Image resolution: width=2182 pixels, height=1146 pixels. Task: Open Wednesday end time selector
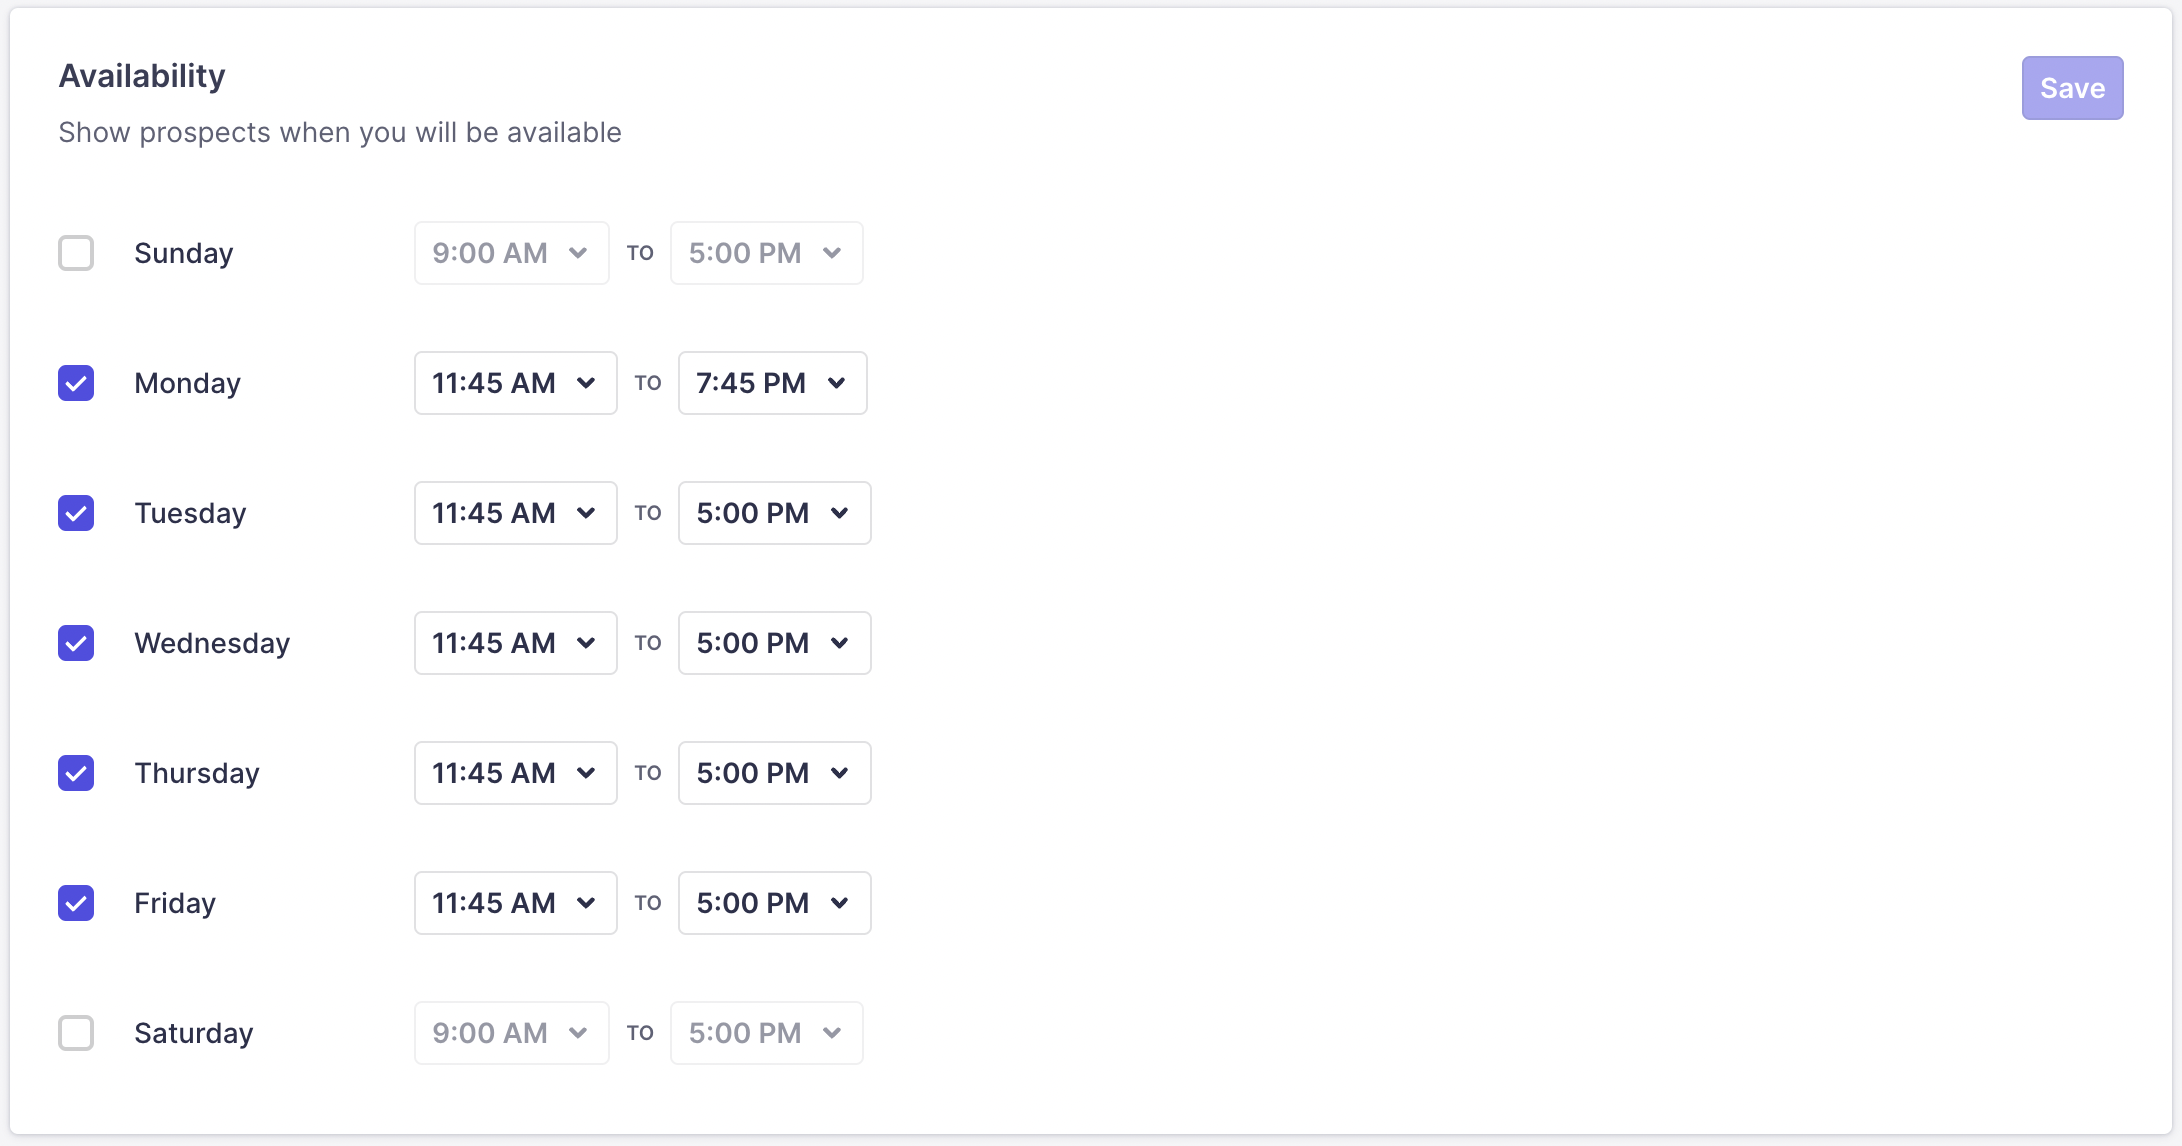pyautogui.click(x=774, y=643)
